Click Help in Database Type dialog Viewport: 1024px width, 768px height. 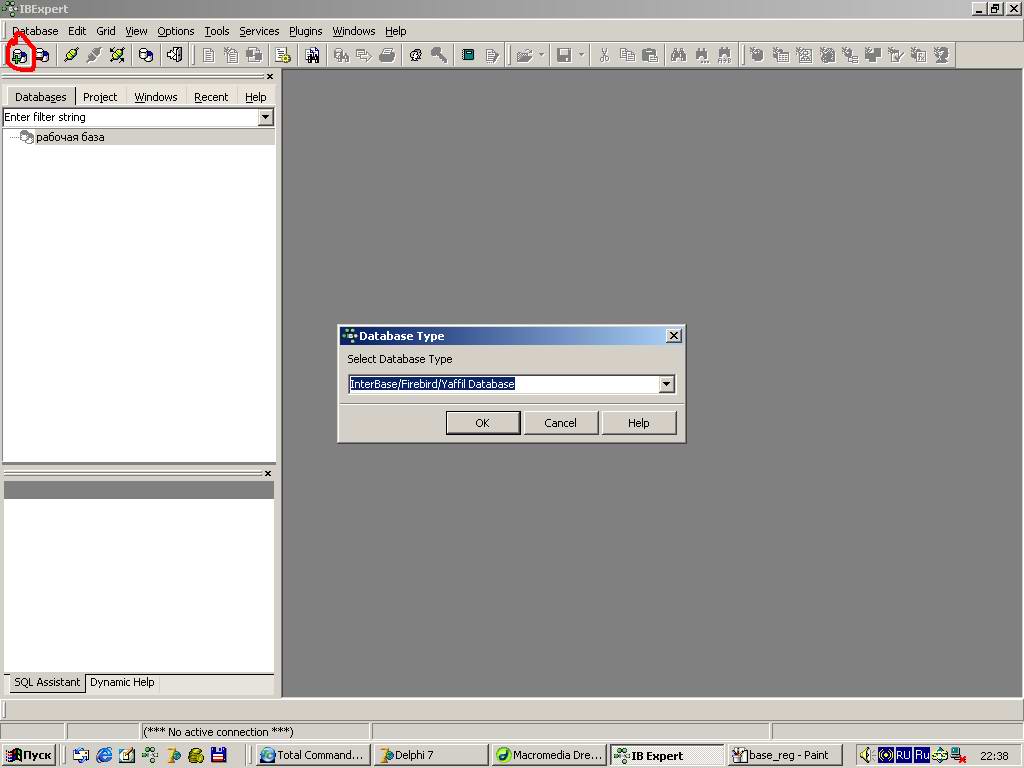[x=639, y=423]
